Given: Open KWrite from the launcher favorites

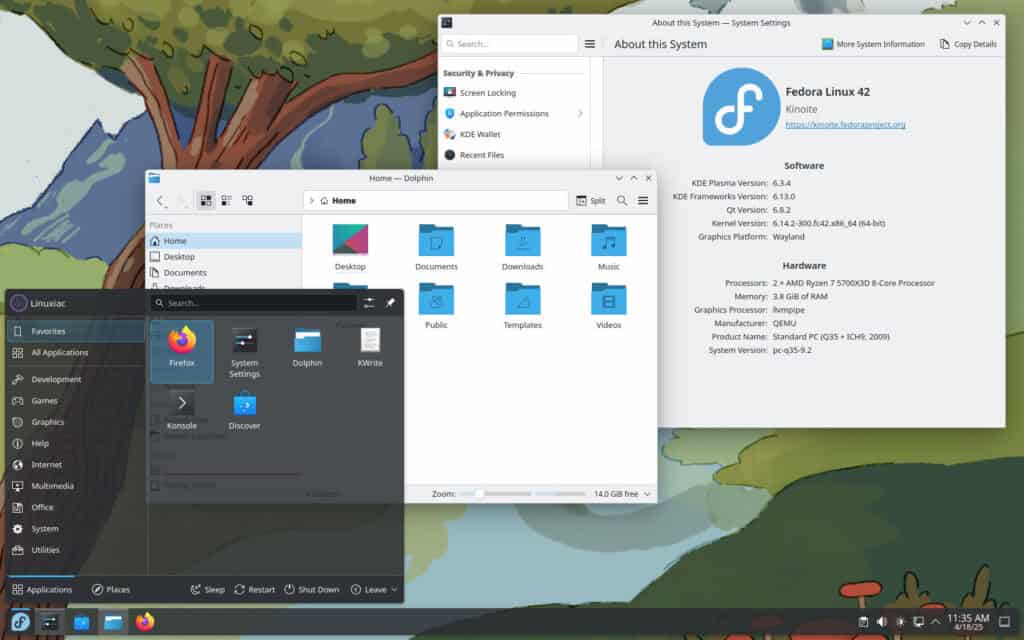Looking at the screenshot, I should click(369, 349).
